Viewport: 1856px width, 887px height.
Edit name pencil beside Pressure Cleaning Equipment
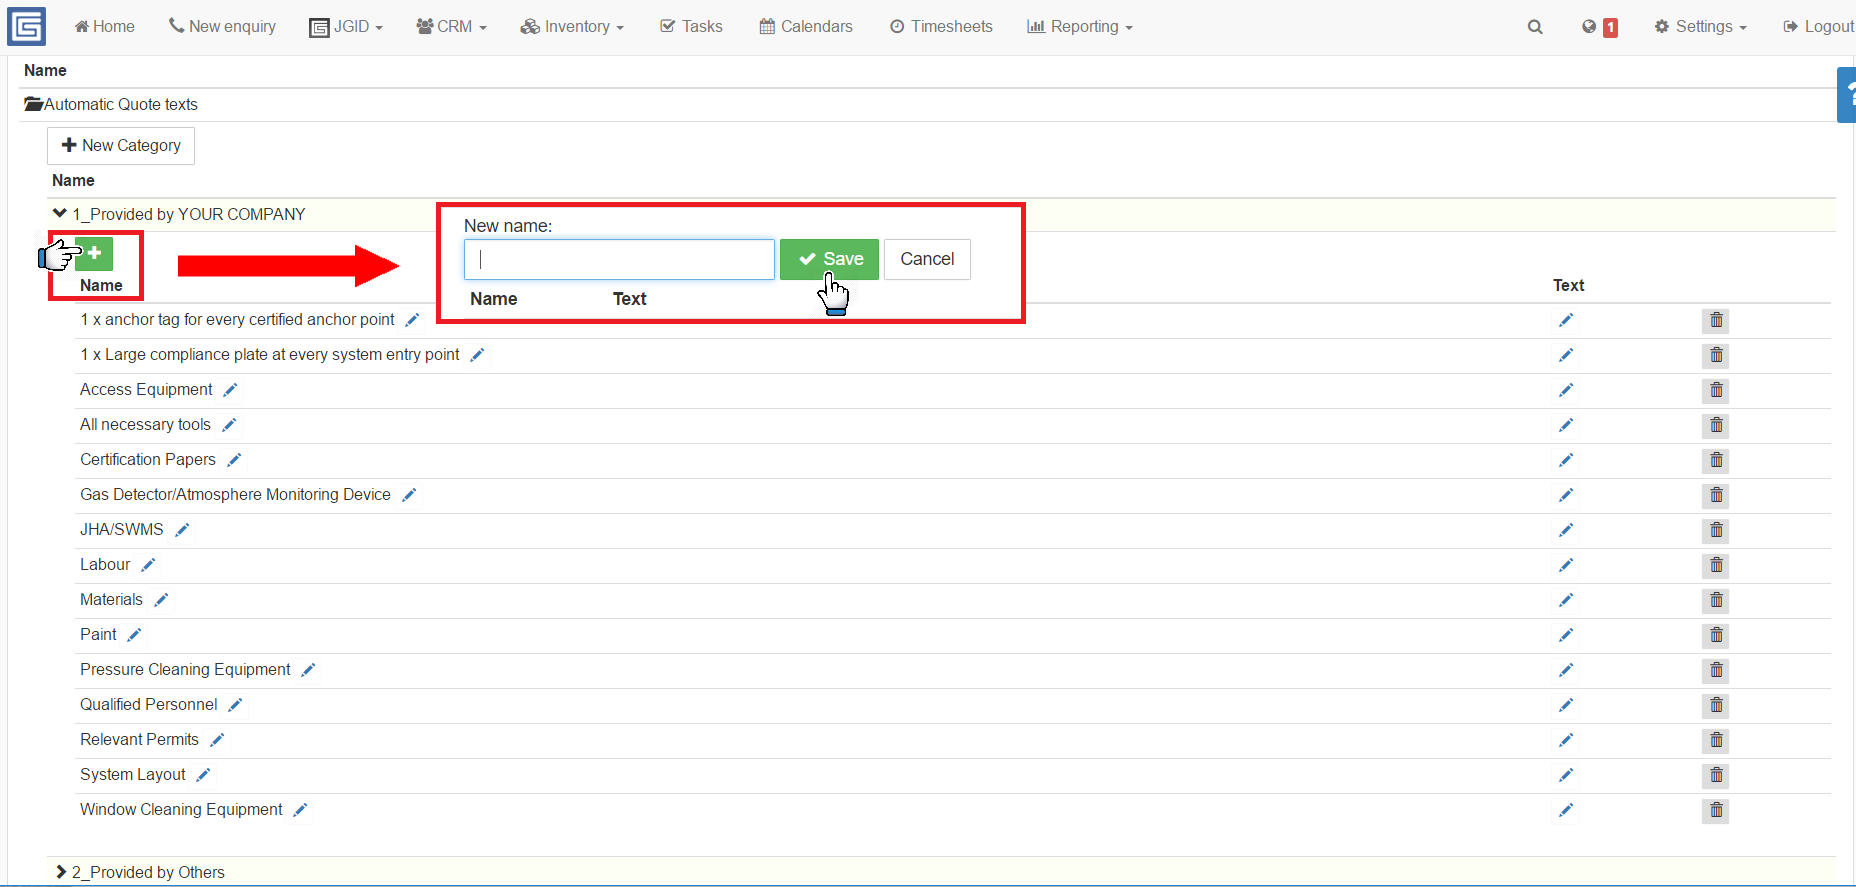308,670
